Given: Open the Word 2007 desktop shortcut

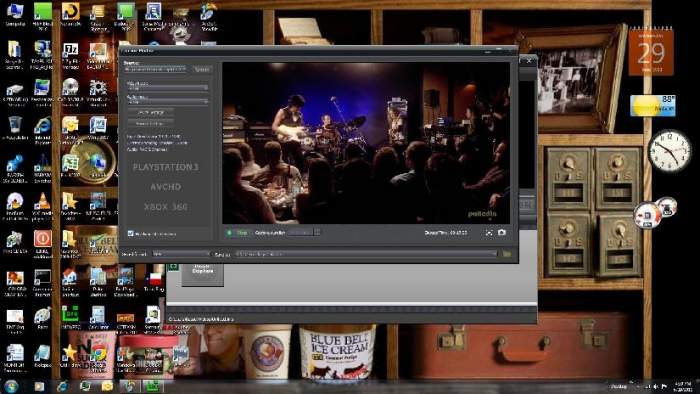Looking at the screenshot, I should point(98,129).
